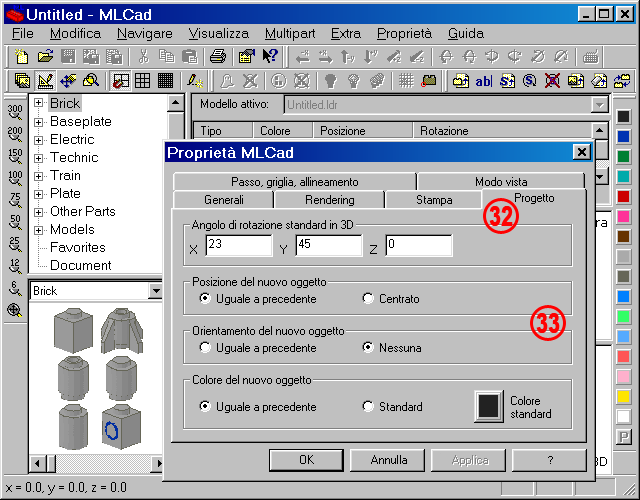Screen dimensions: 640x500
Task: Expand the Brick tree node
Action: 38,103
